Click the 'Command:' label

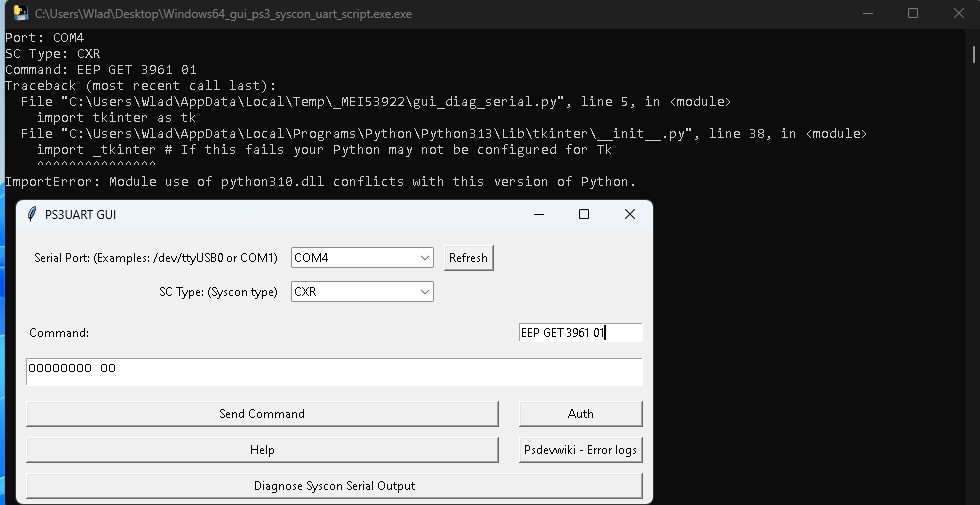pos(59,332)
